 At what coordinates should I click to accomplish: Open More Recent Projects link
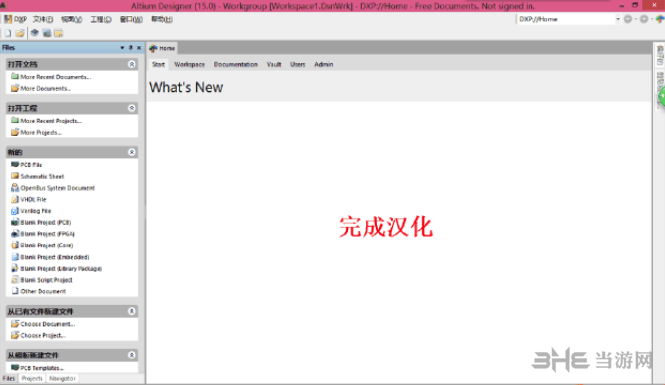click(x=51, y=121)
